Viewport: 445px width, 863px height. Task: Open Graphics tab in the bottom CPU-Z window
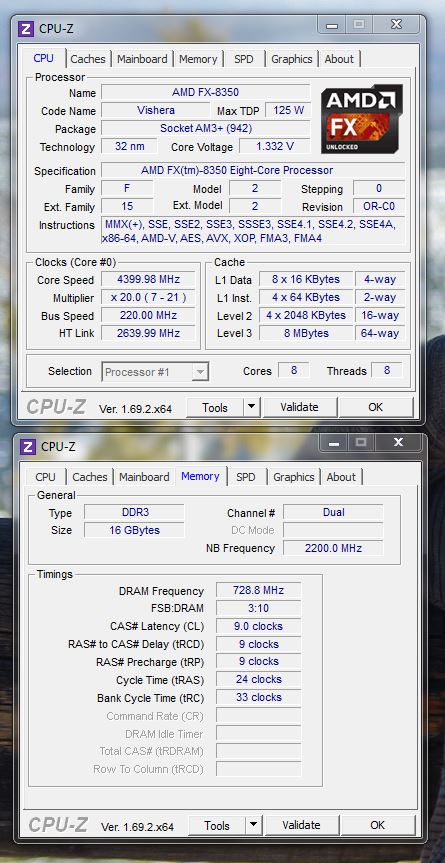point(294,477)
